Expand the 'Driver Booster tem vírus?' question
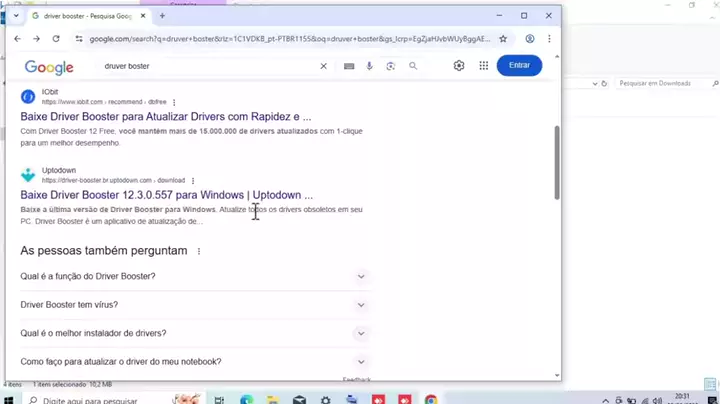The image size is (720, 404). 361,305
